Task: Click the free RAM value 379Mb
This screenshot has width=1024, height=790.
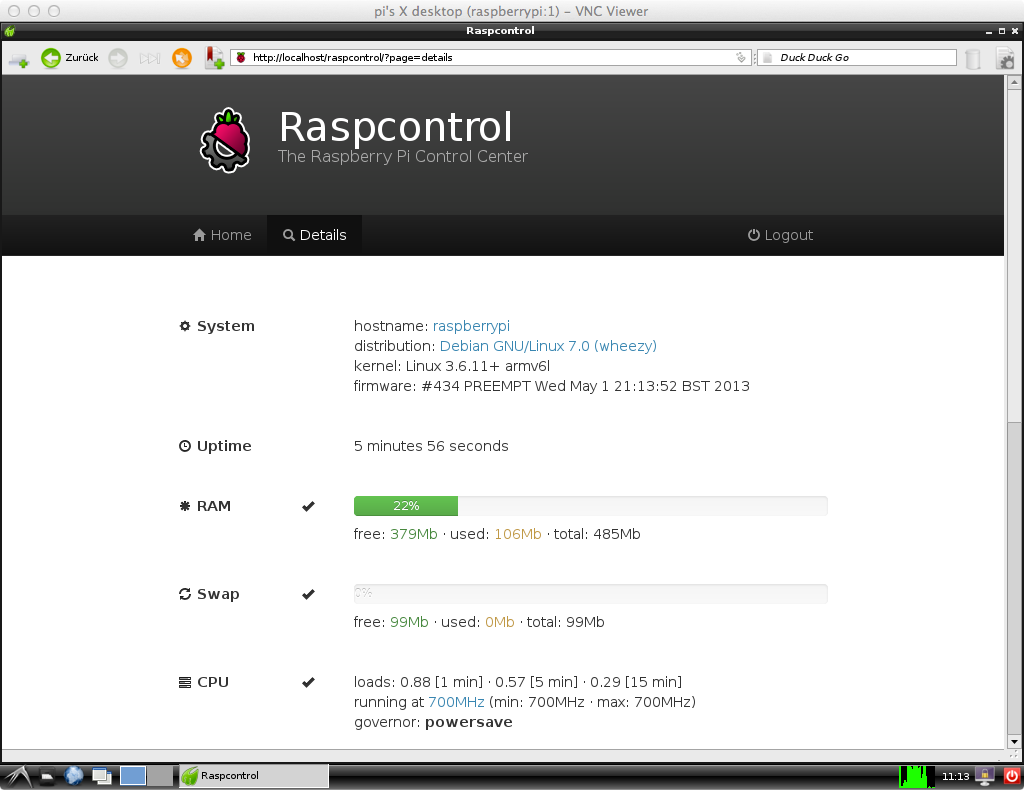Action: click(x=413, y=534)
